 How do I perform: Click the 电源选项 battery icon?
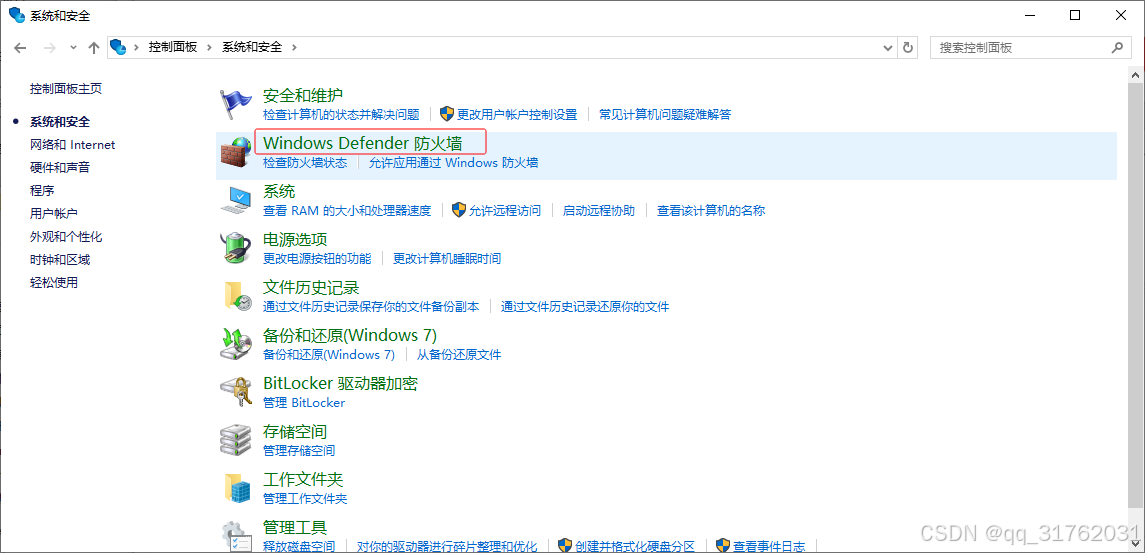point(236,248)
